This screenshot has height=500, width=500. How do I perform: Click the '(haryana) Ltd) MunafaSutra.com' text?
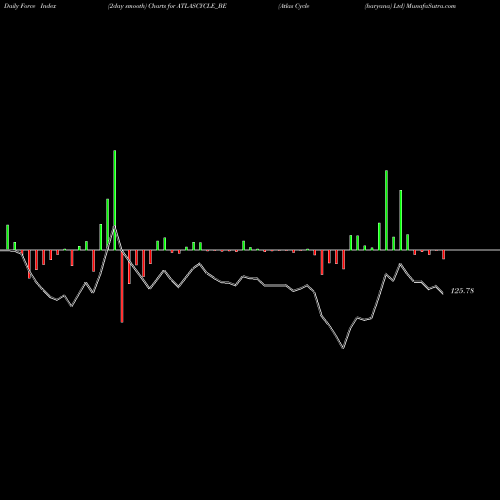click(x=410, y=6)
